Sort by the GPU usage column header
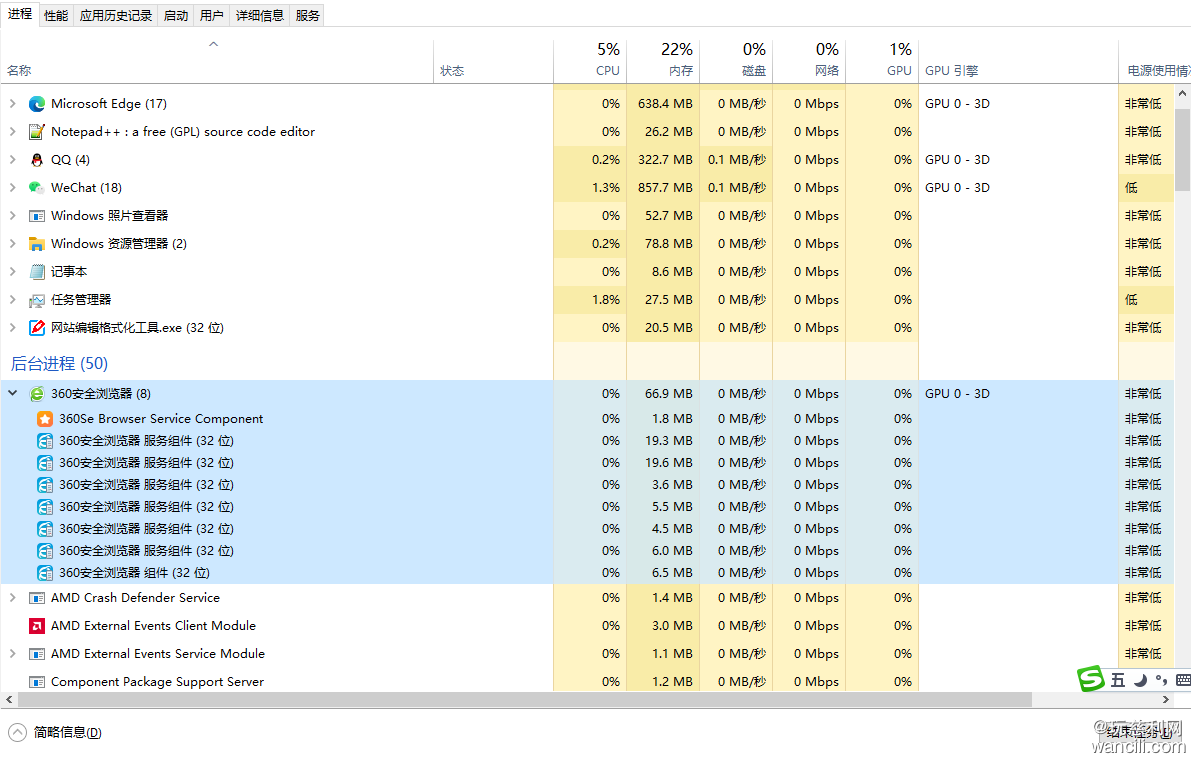This screenshot has height=757, width=1191. coord(882,61)
